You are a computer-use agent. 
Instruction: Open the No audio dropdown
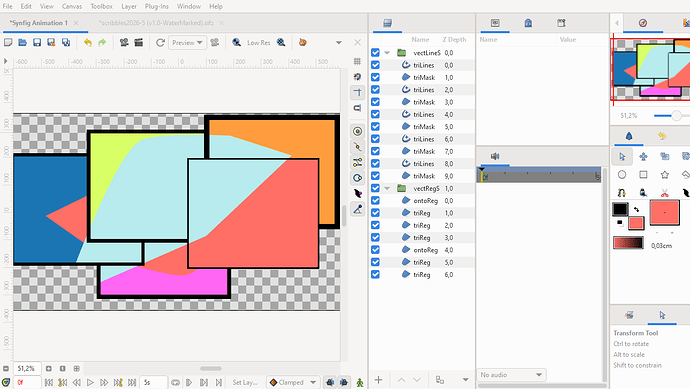pyautogui.click(x=511, y=375)
